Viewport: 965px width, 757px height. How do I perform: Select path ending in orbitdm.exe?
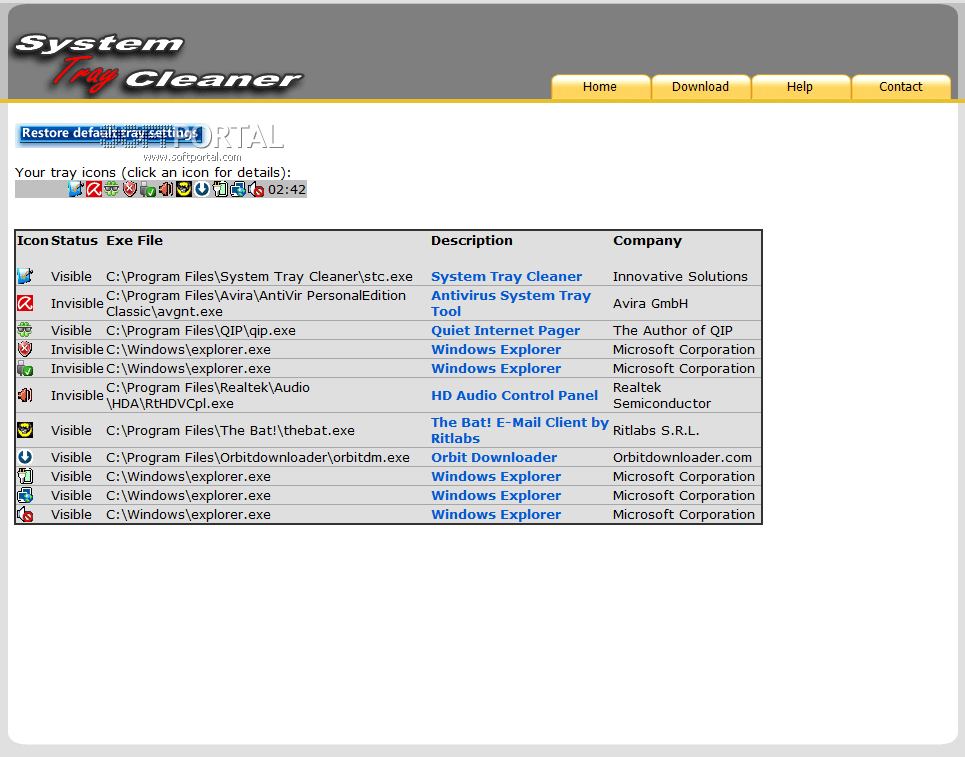pos(258,457)
